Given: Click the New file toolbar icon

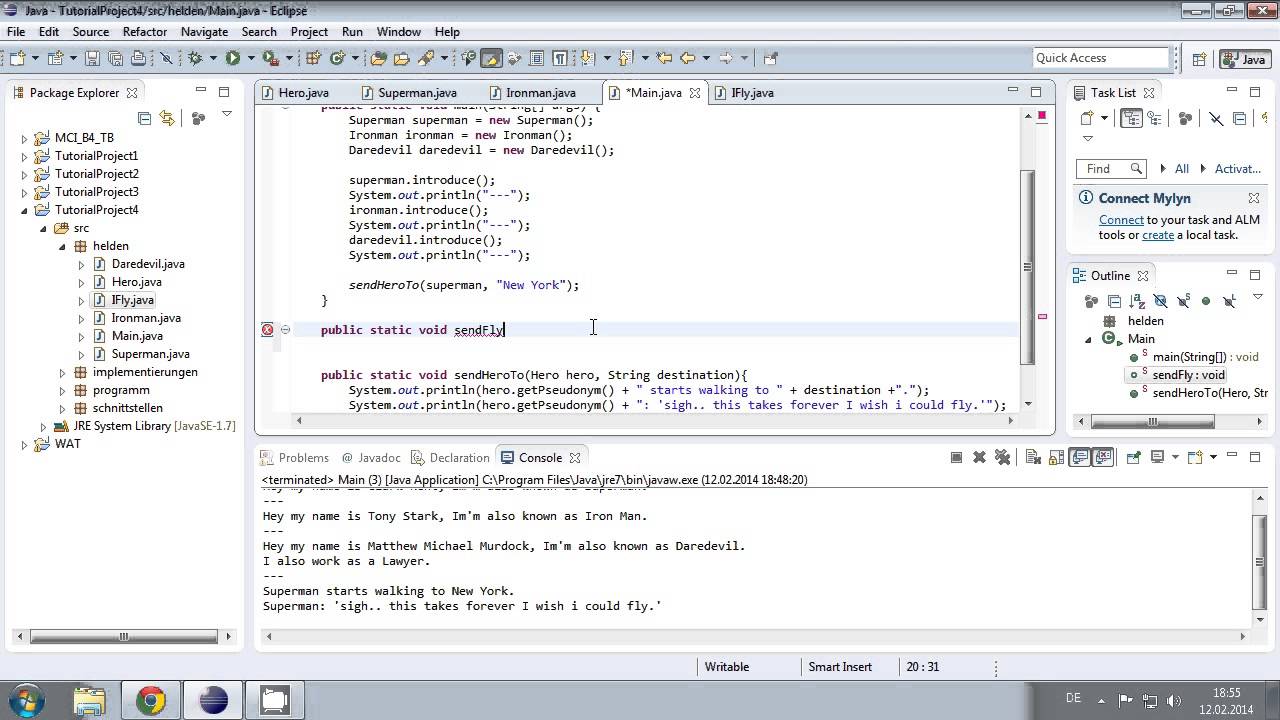Looking at the screenshot, I should [17, 58].
